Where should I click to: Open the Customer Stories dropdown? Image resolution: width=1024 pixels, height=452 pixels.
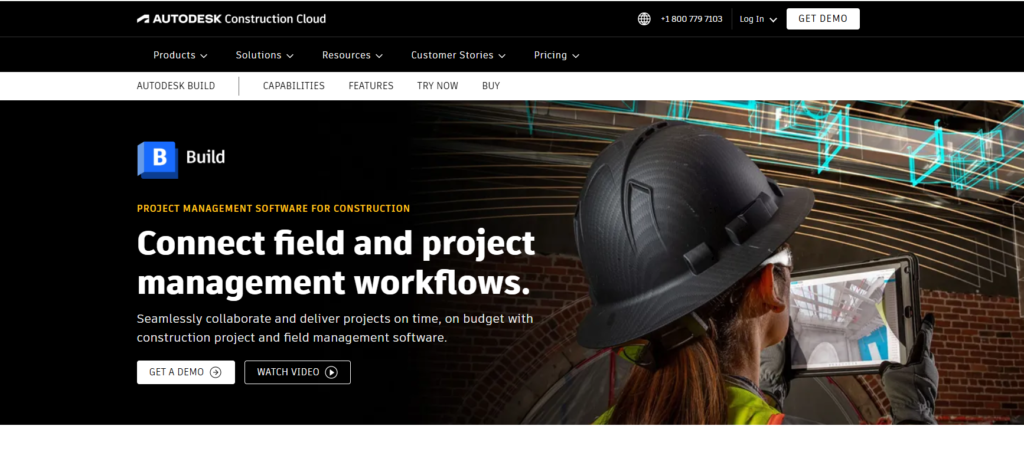tap(458, 55)
